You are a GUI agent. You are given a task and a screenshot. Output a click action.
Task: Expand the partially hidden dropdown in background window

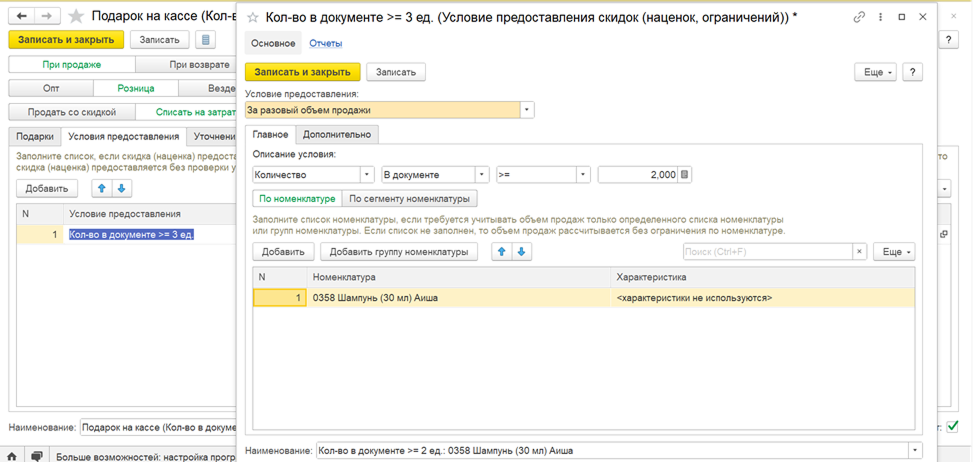coord(945,189)
